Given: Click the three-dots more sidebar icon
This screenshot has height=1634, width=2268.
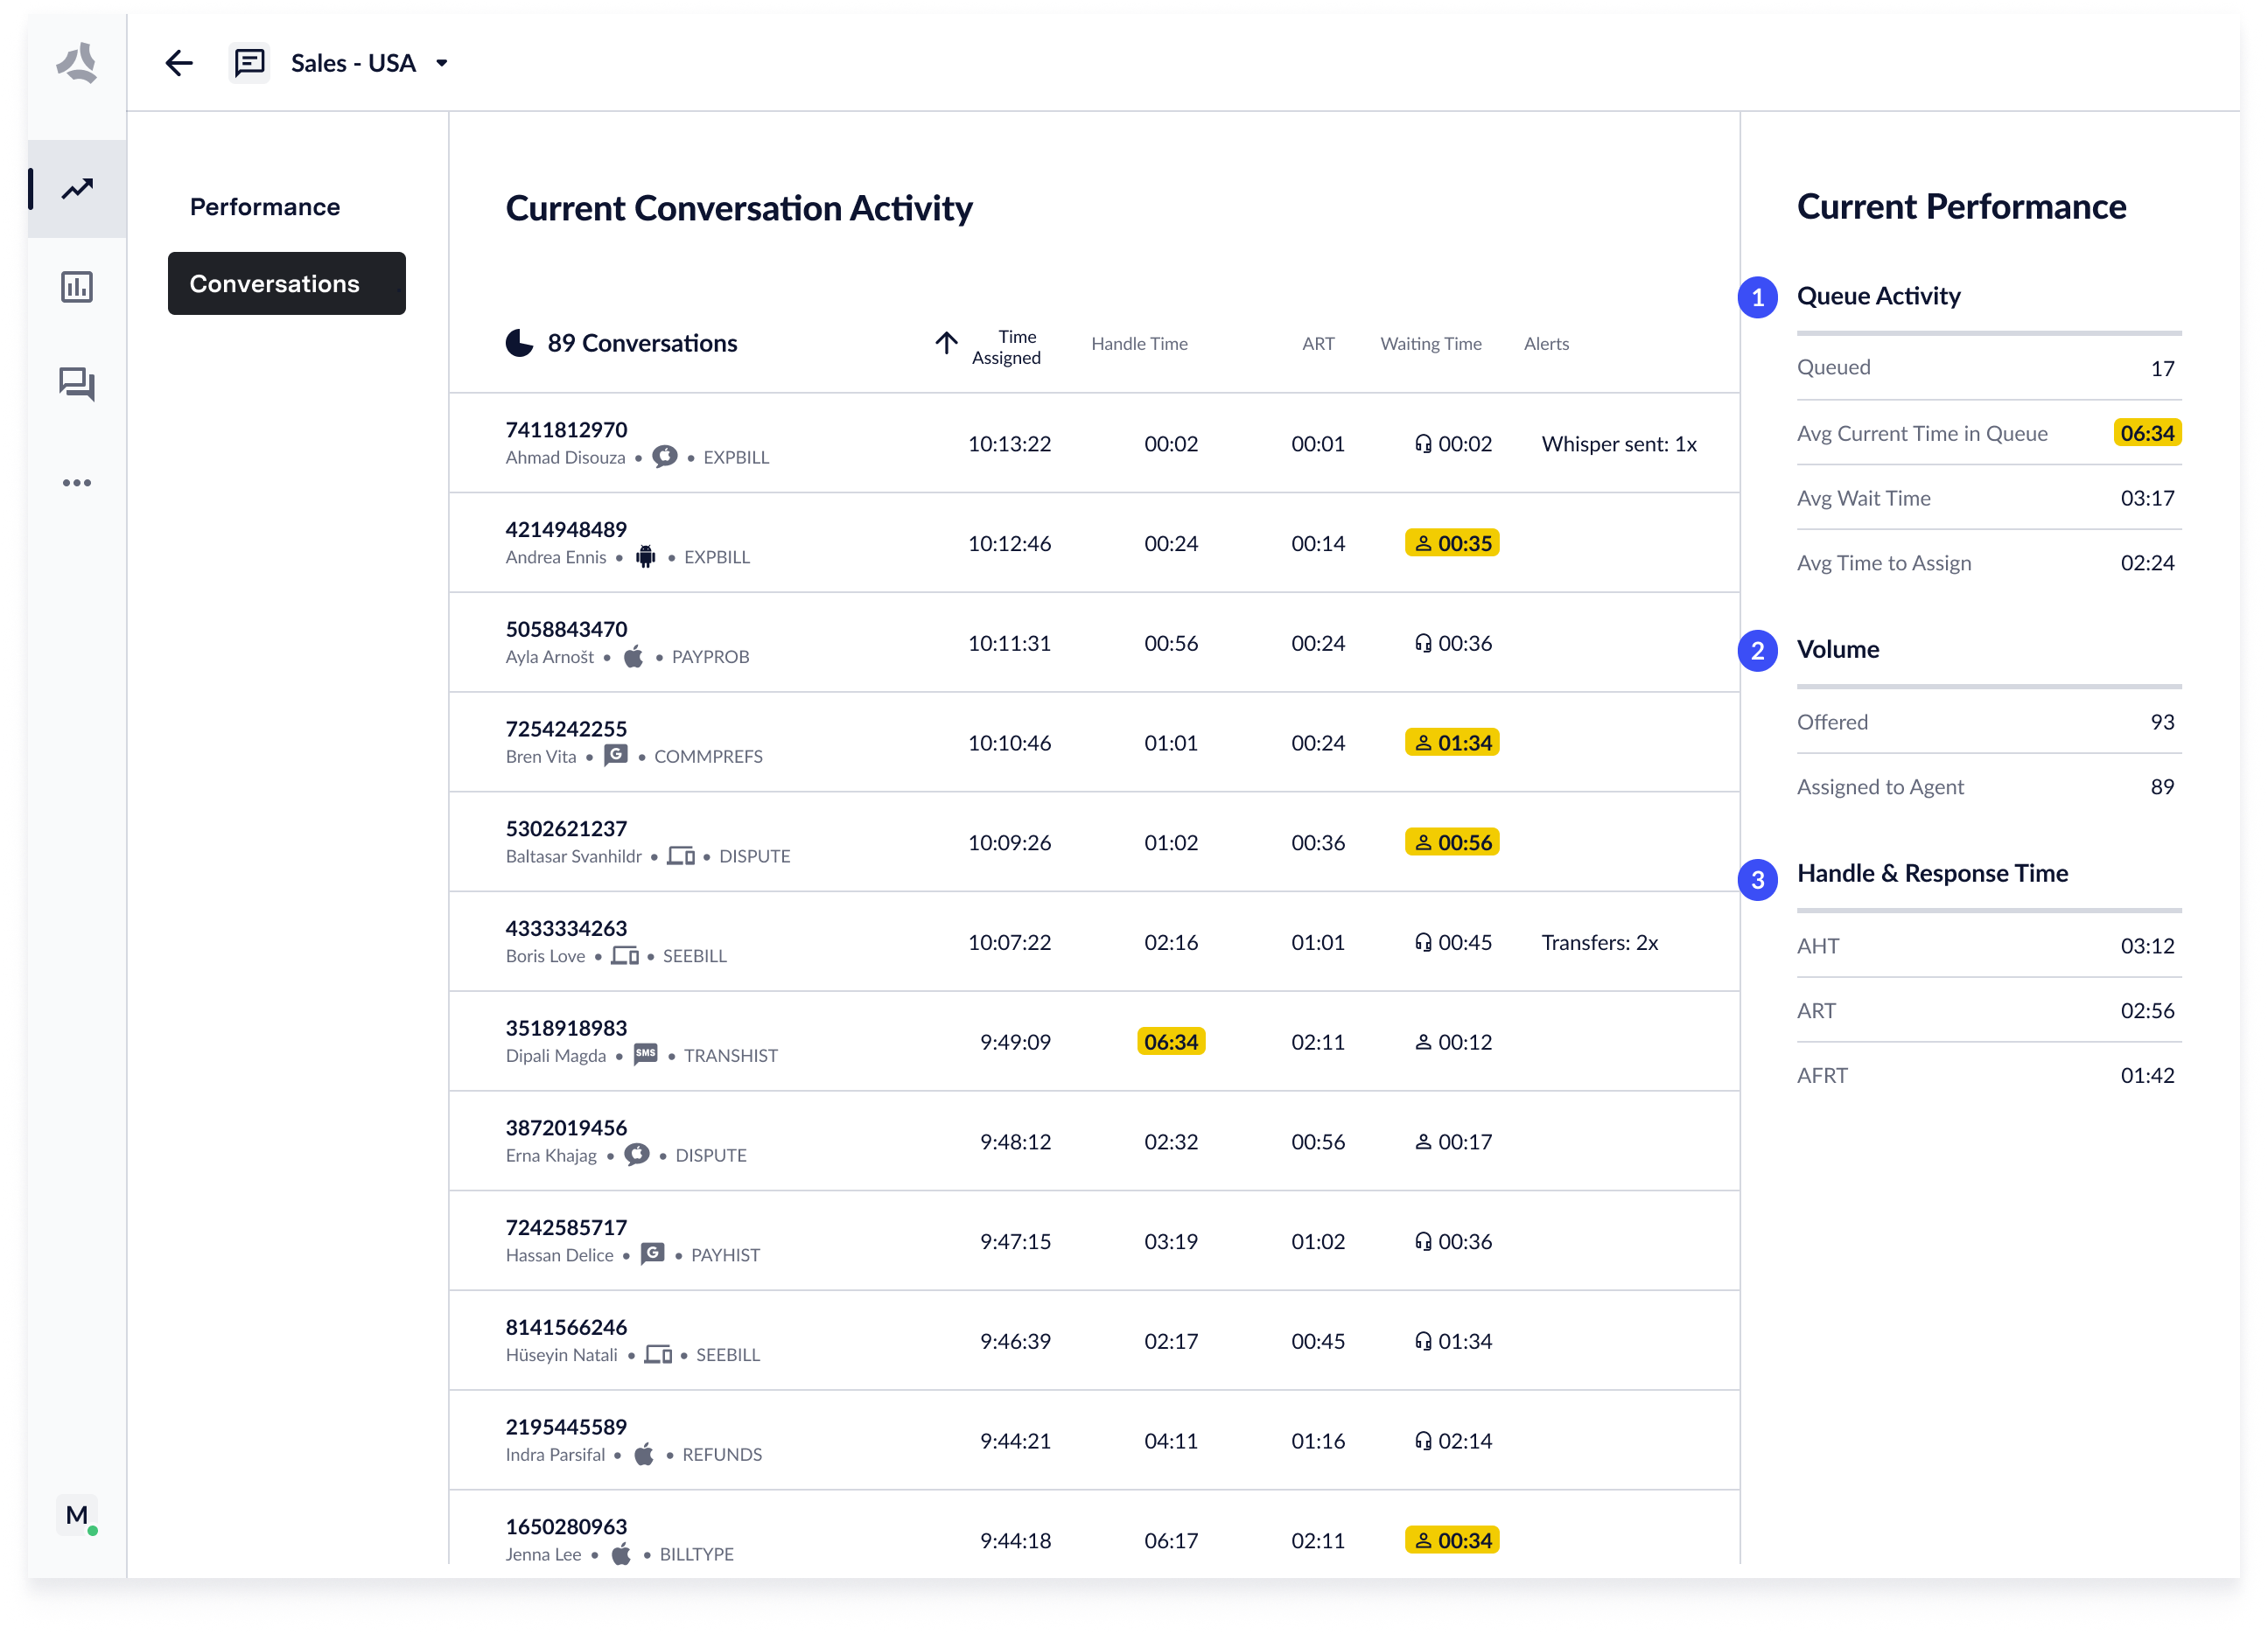Looking at the screenshot, I should pos(77,483).
